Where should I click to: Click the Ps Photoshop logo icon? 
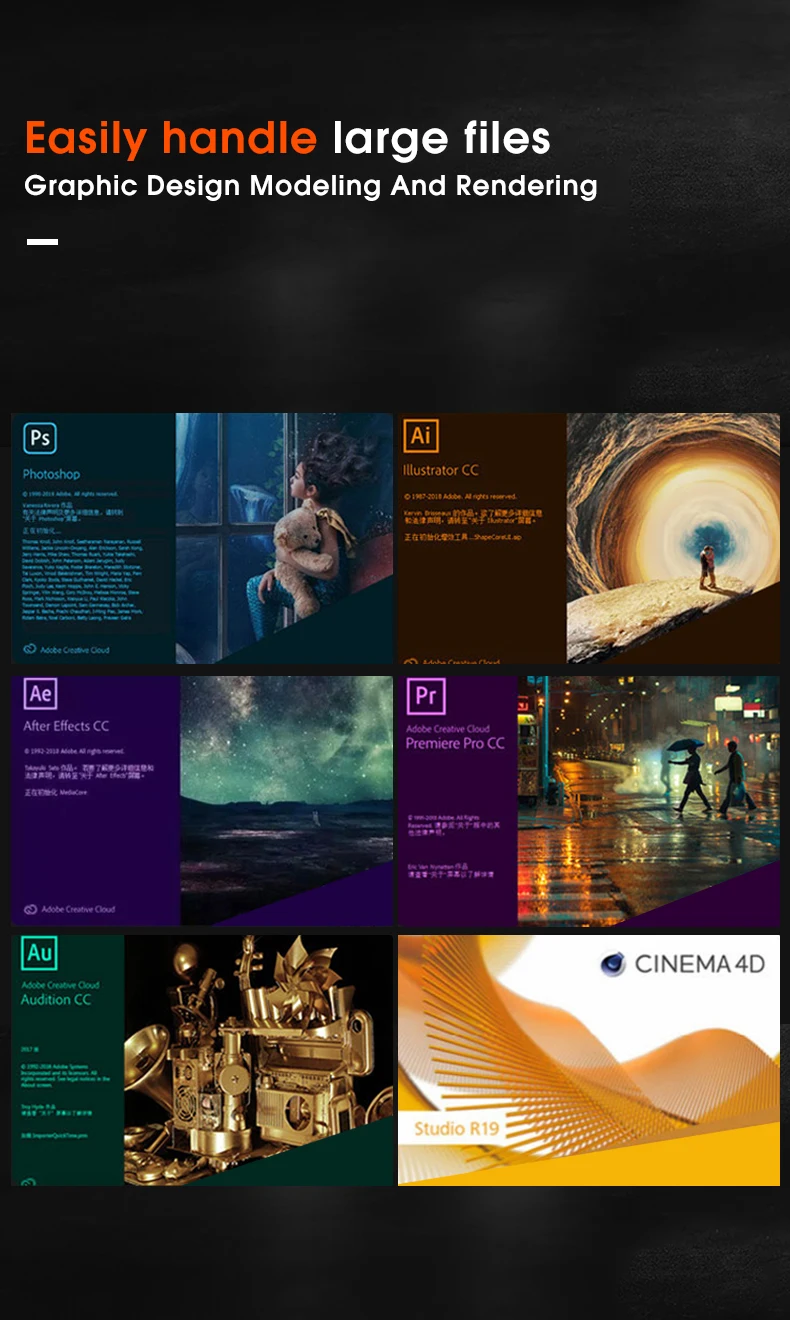[x=40, y=438]
